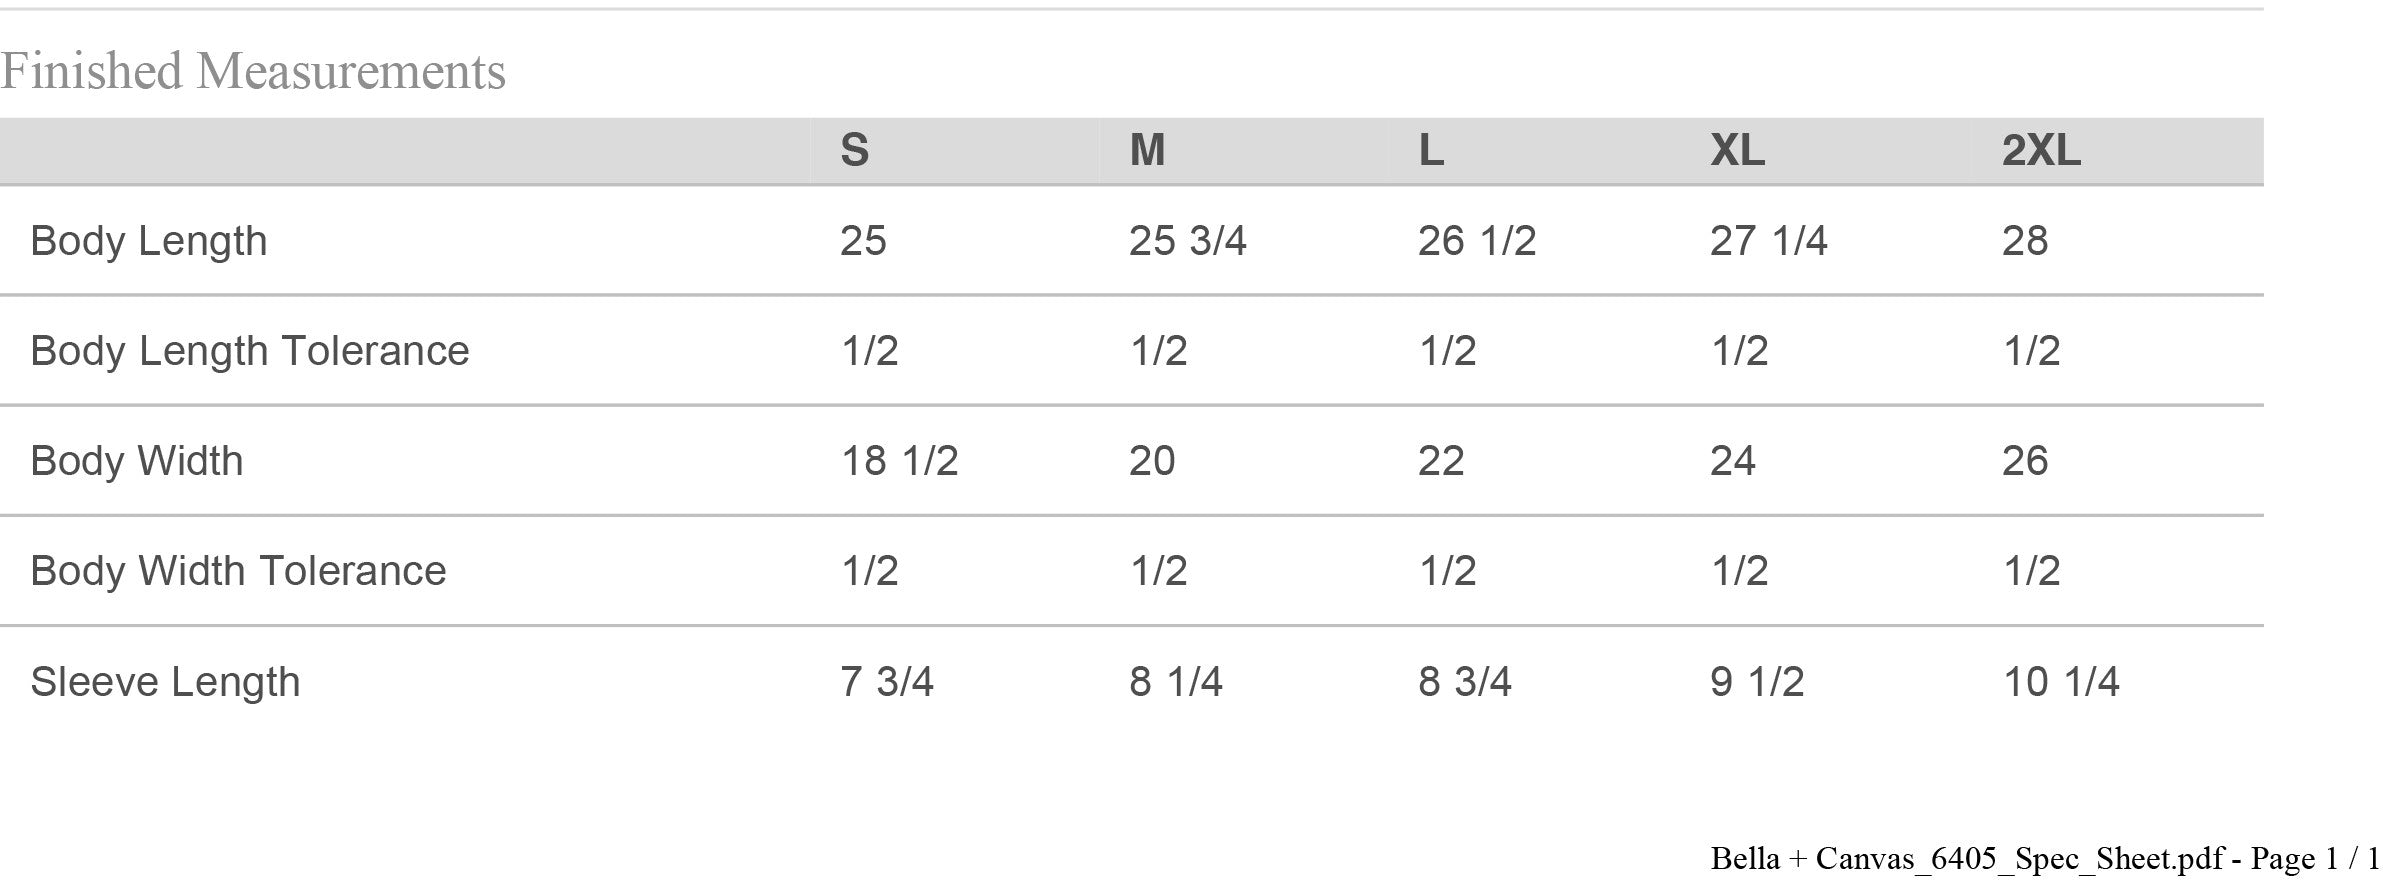Select the L size column header
This screenshot has width=2383, height=886.
coord(1431,151)
